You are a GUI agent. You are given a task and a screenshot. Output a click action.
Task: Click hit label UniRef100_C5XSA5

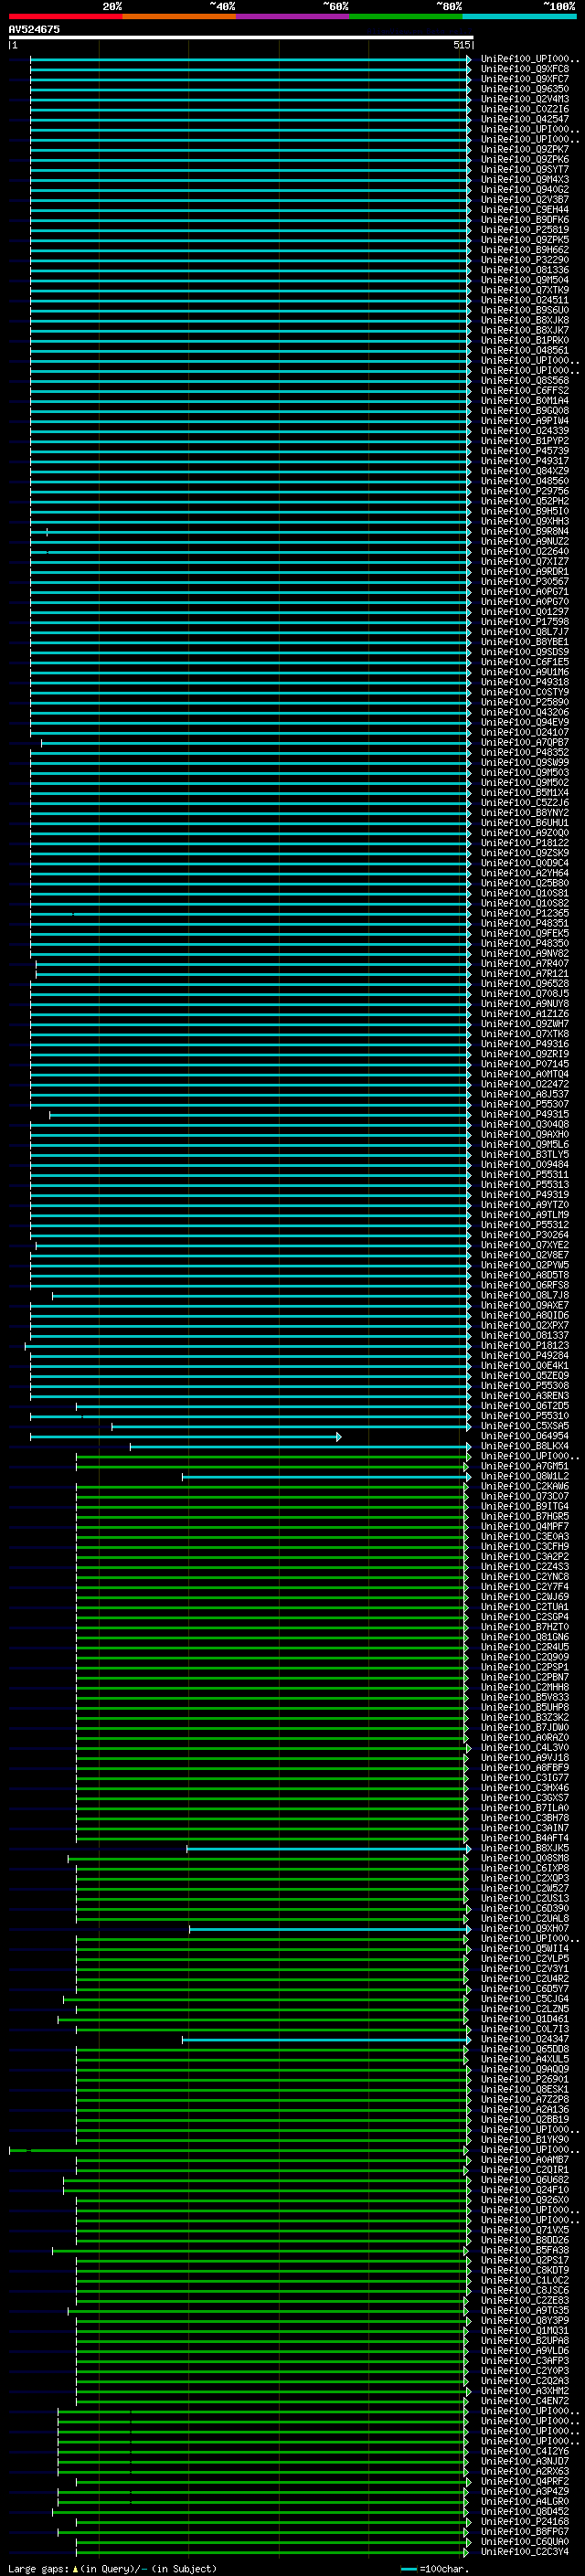point(525,1425)
